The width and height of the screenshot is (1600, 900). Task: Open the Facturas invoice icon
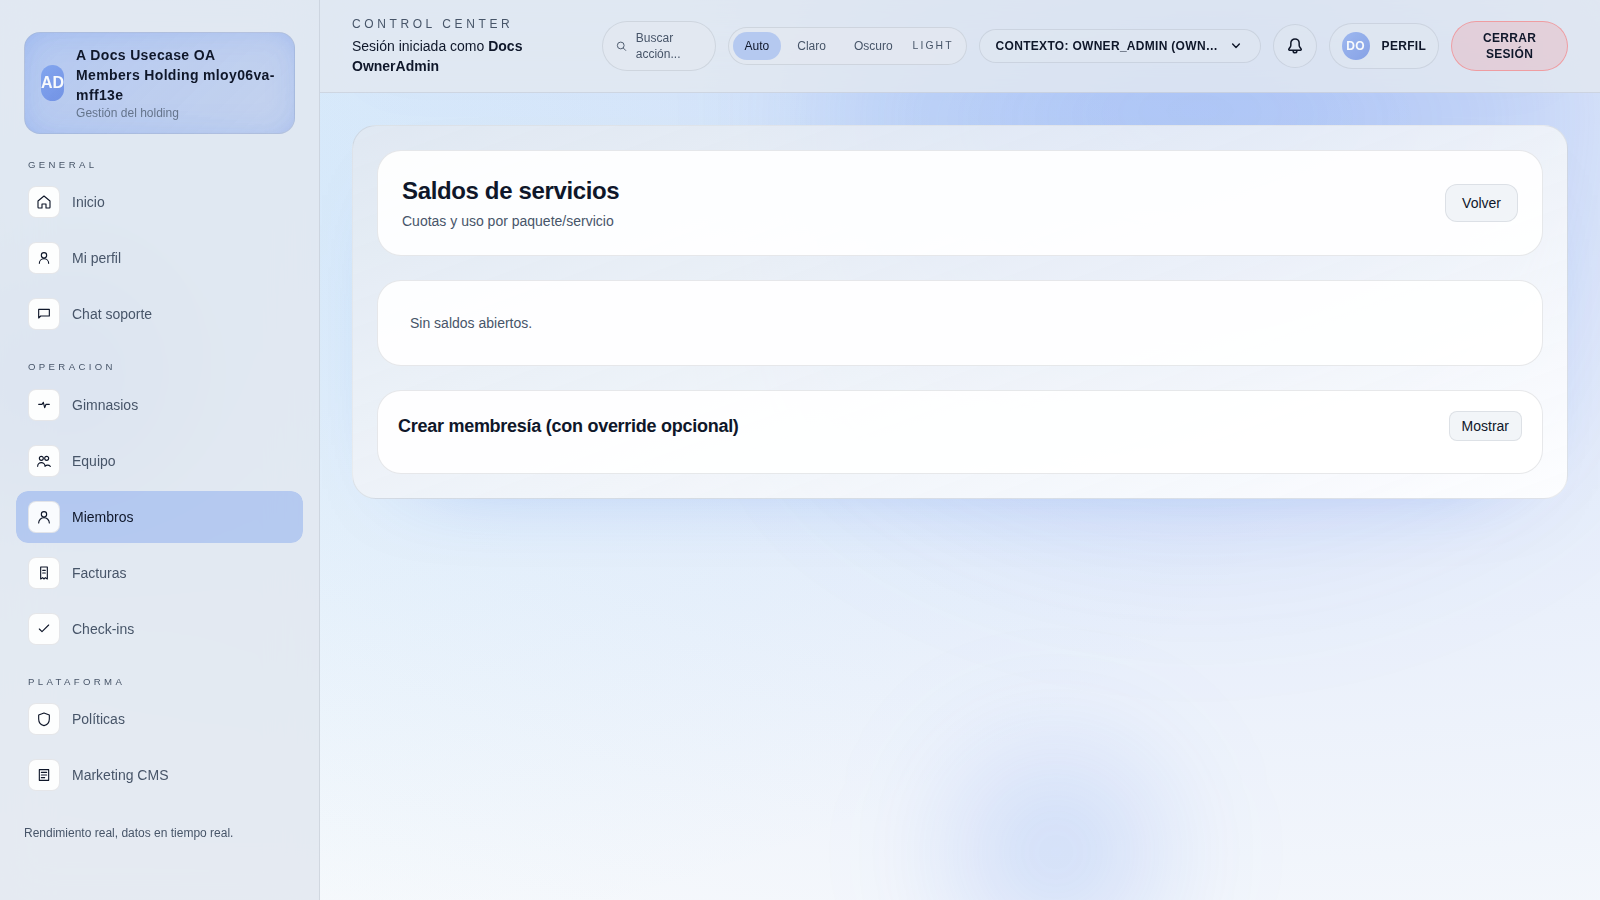click(44, 573)
